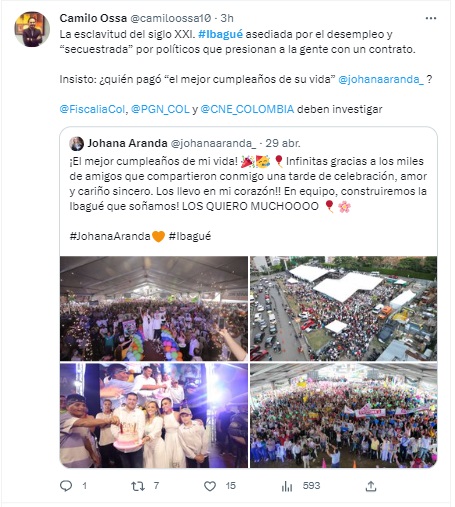Open the @FiscaliaCol mention
The width and height of the screenshot is (455, 507).
[92, 109]
